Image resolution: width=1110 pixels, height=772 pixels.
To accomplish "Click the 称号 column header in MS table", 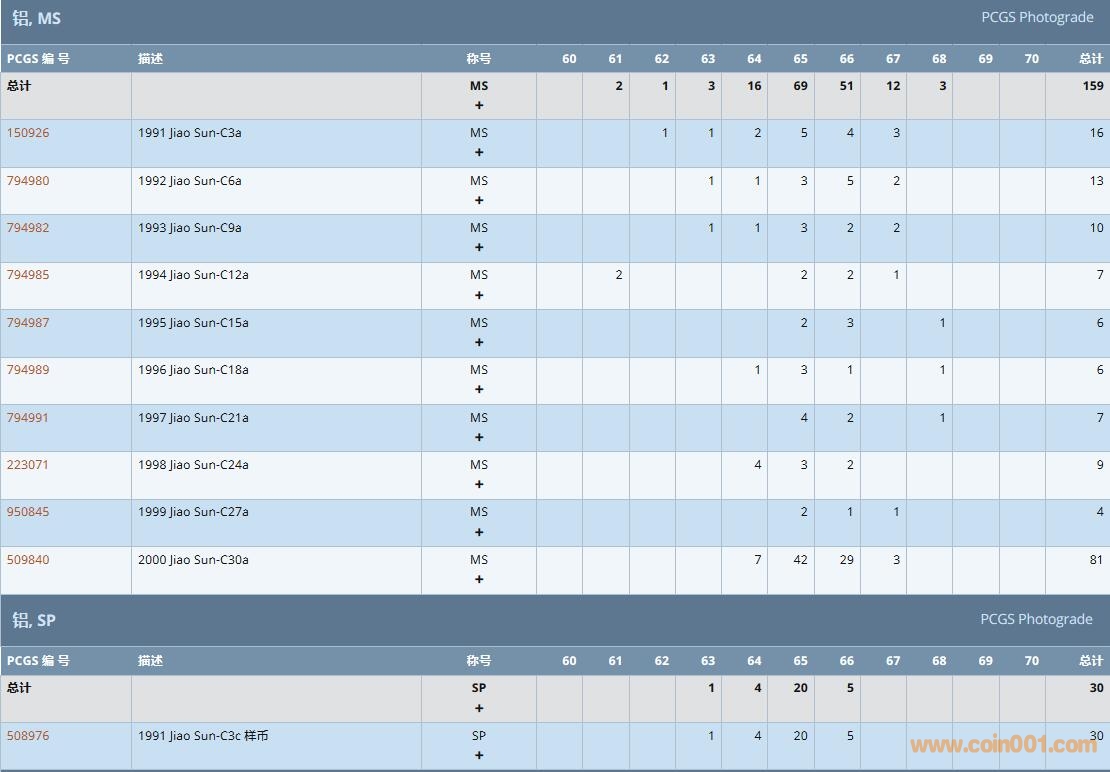I will (479, 59).
